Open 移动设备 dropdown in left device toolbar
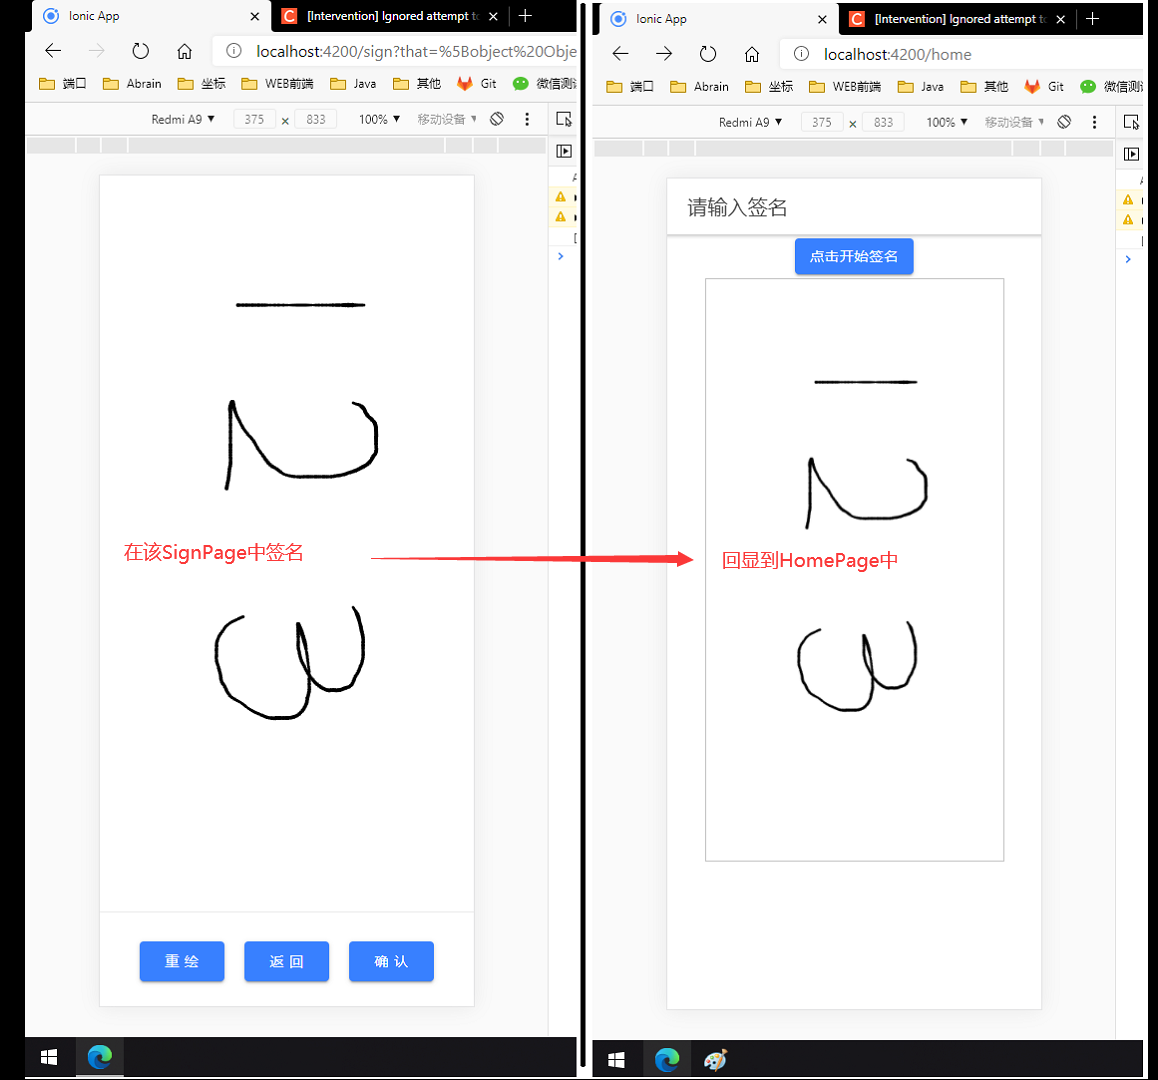The height and width of the screenshot is (1080, 1158). (x=447, y=119)
